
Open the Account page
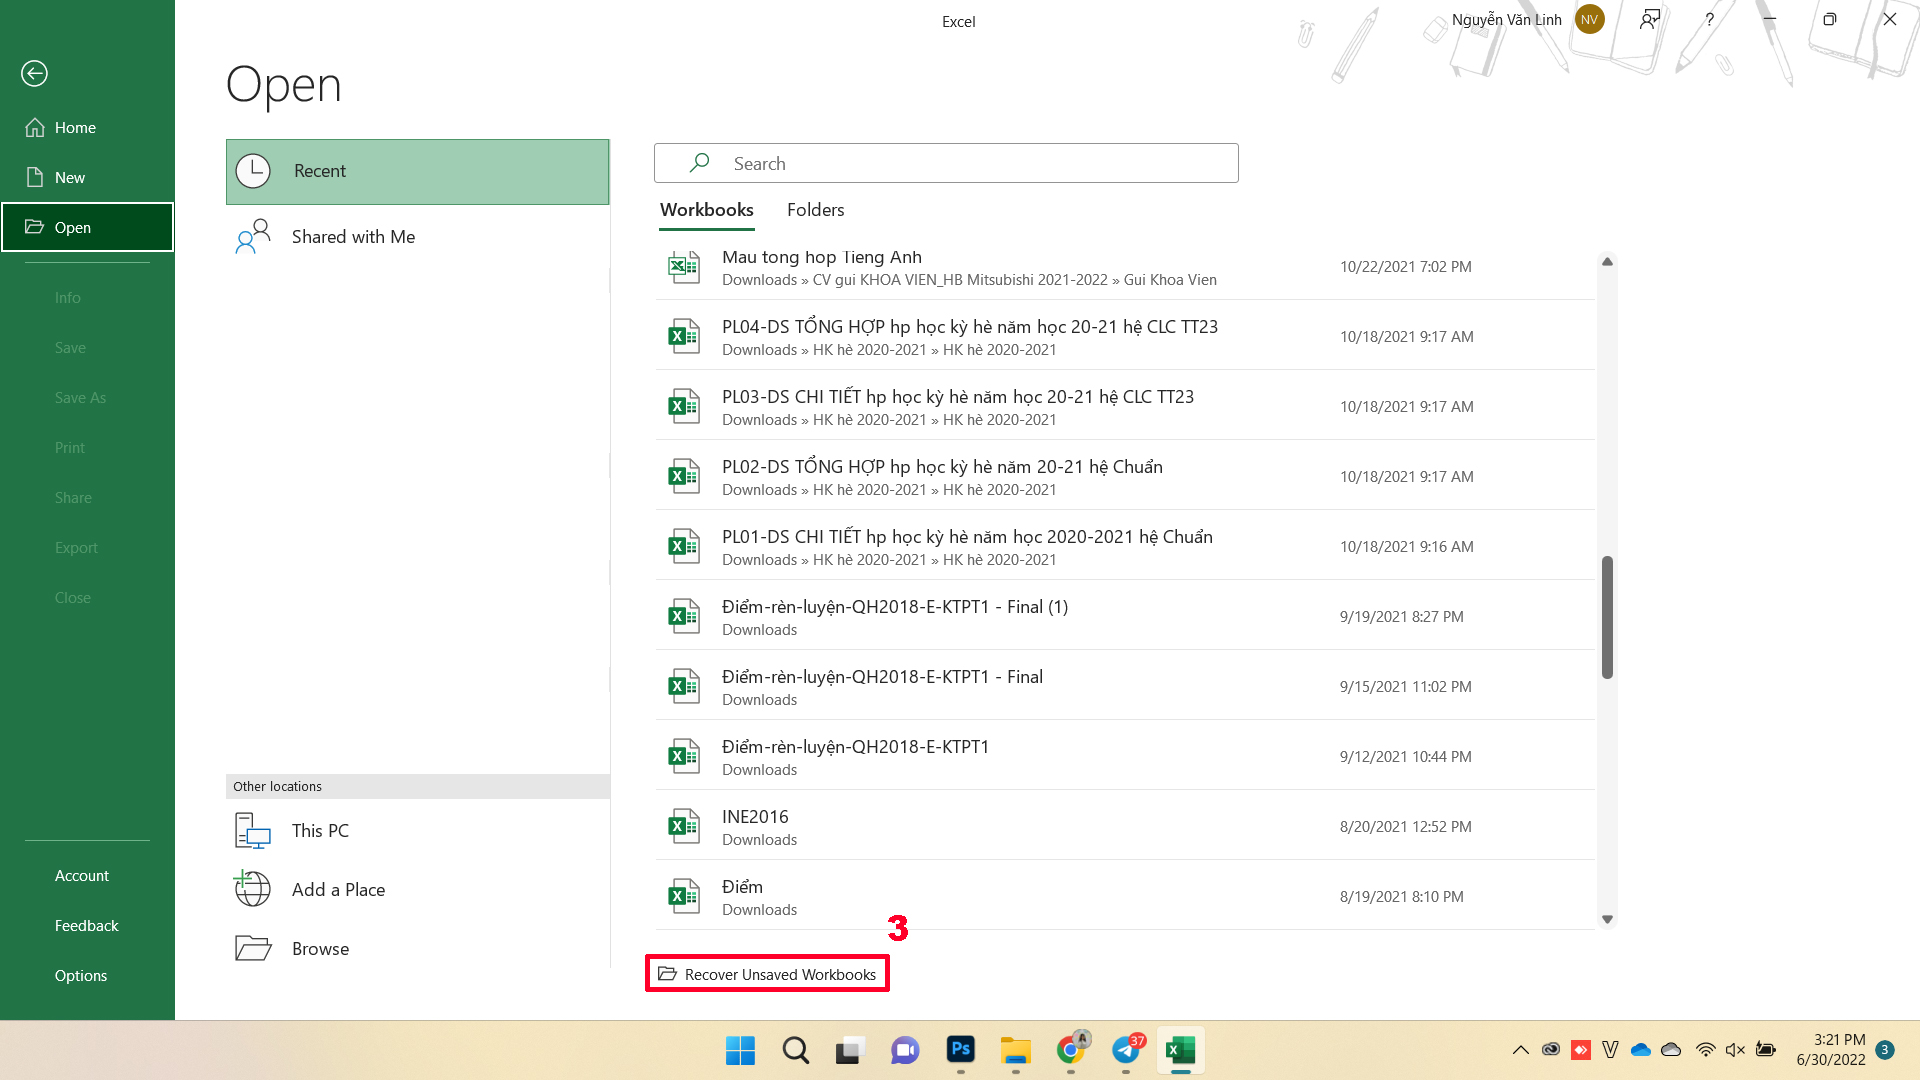point(87,875)
